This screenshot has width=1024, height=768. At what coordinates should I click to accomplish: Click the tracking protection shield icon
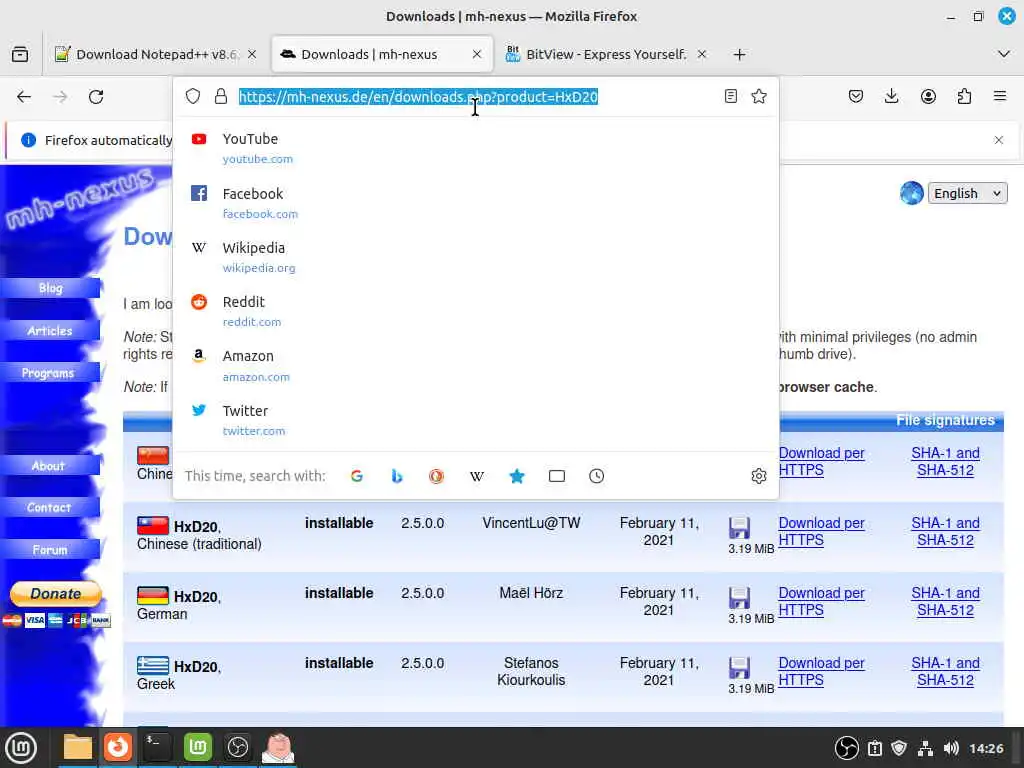[x=193, y=97]
